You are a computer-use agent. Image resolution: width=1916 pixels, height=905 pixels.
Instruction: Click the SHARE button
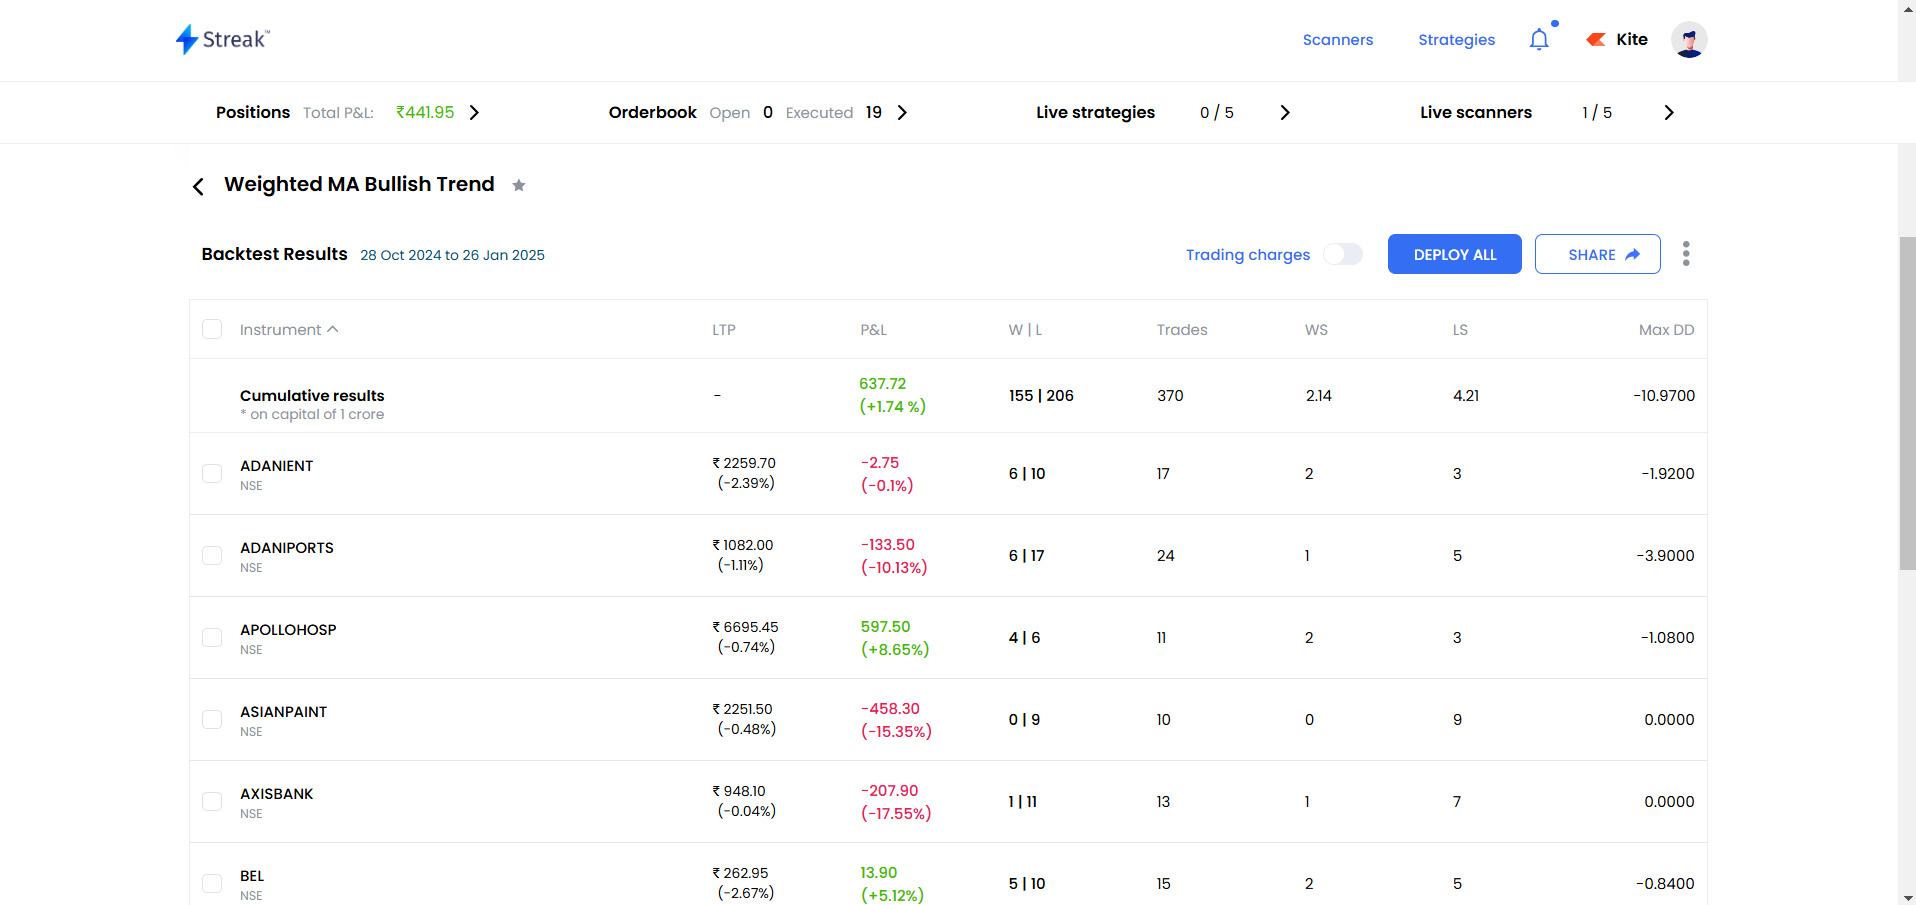coord(1598,254)
